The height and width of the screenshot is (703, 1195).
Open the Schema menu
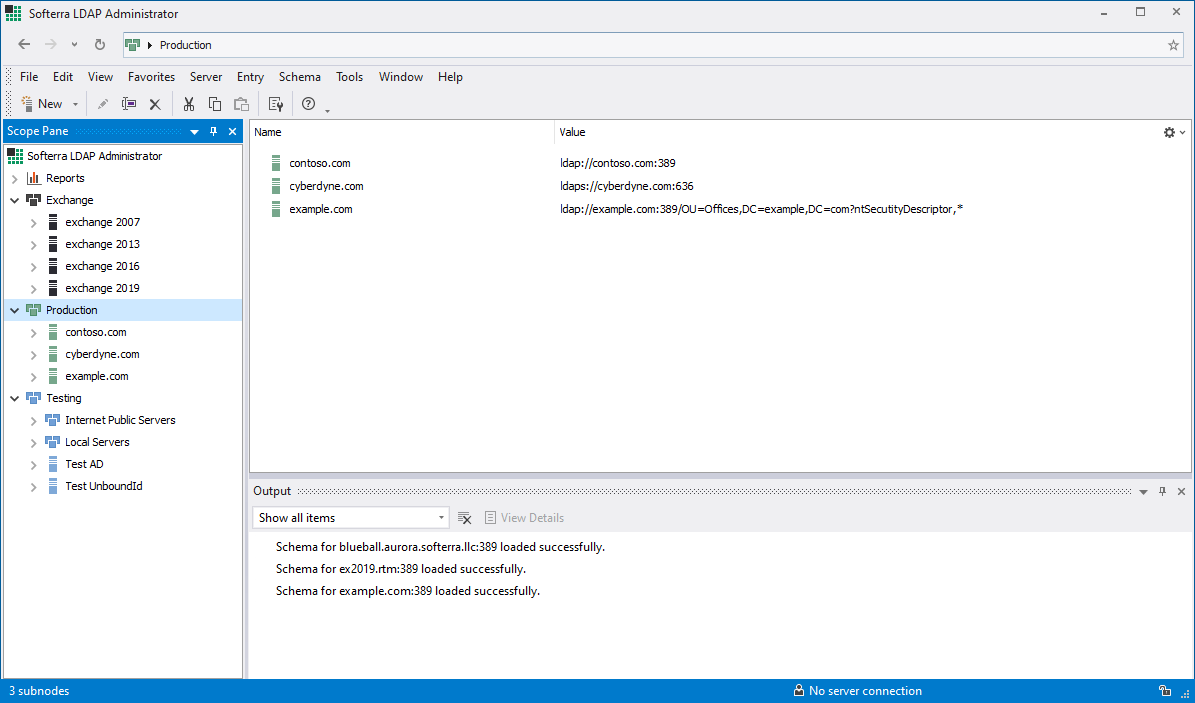point(299,77)
